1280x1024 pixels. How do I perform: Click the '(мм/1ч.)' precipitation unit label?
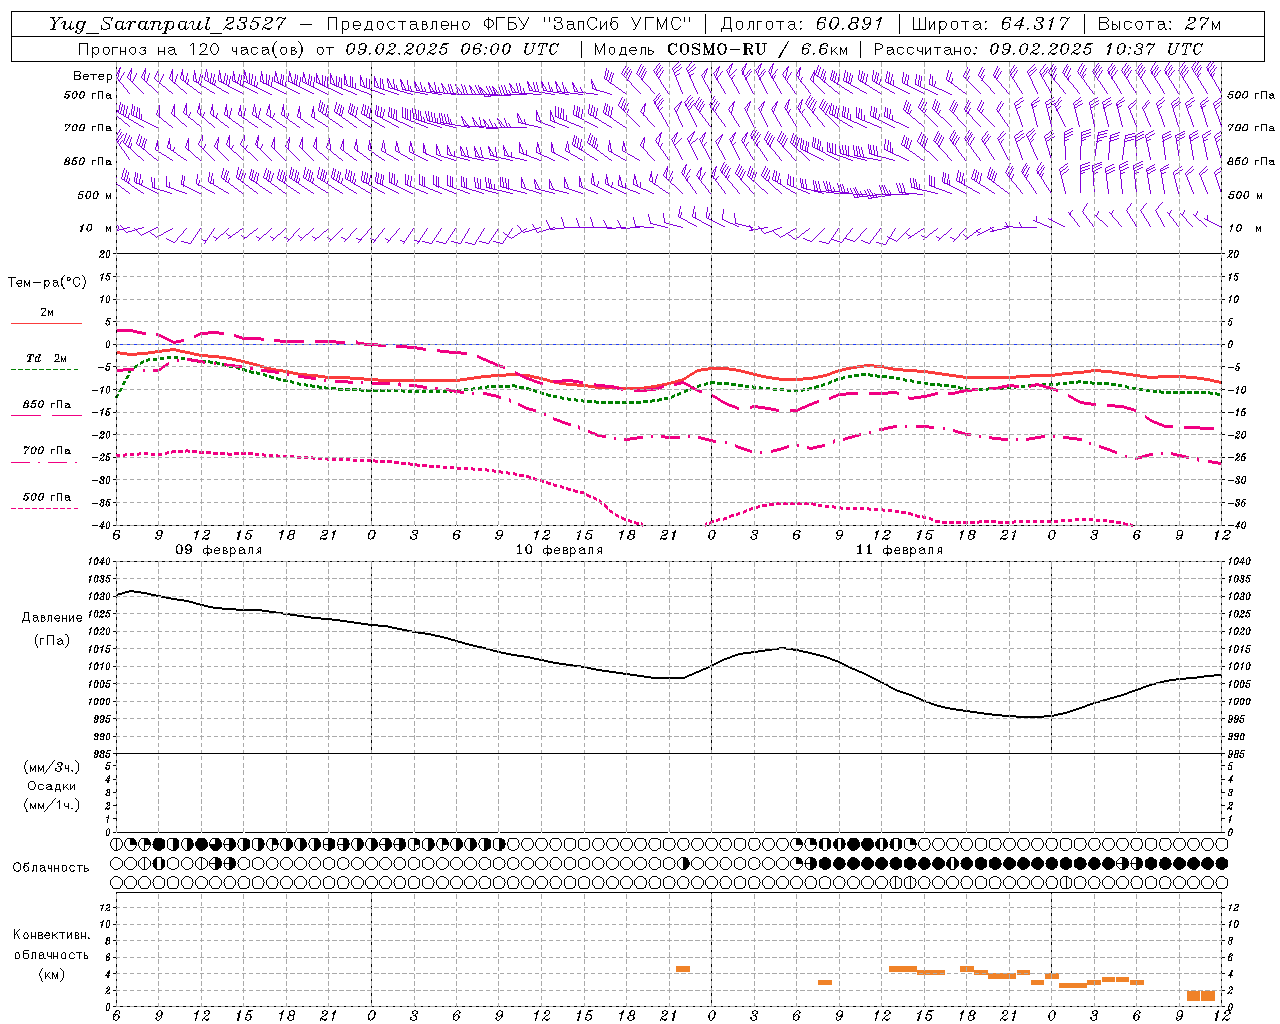(x=52, y=805)
